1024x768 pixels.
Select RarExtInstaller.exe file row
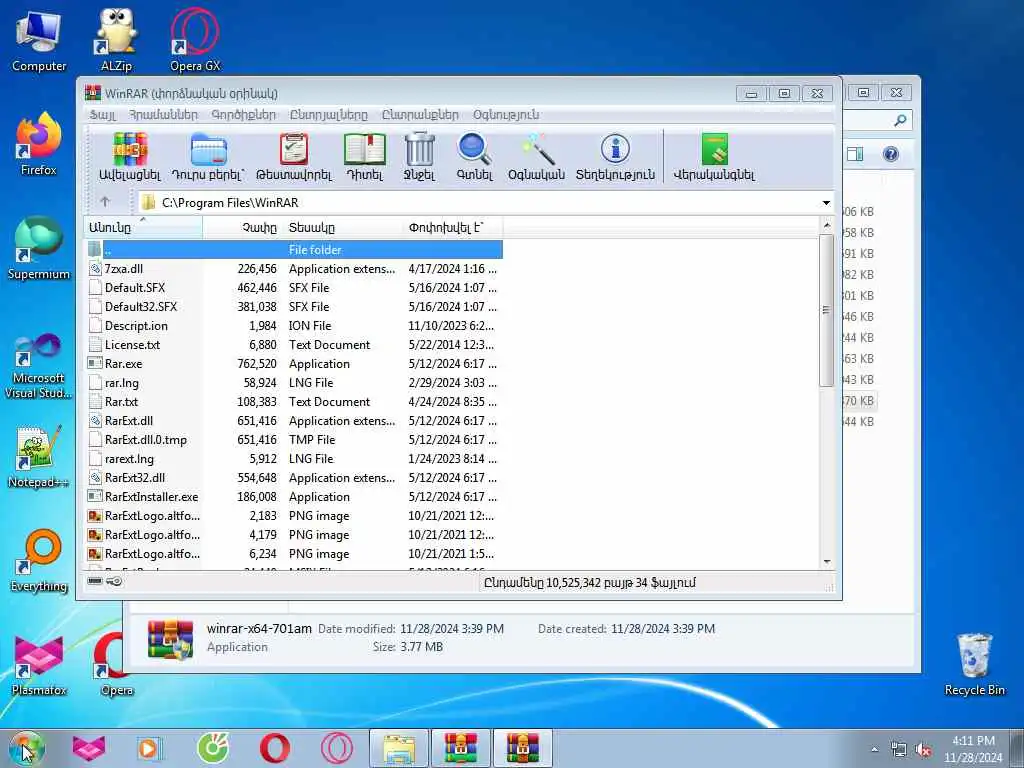click(x=294, y=496)
